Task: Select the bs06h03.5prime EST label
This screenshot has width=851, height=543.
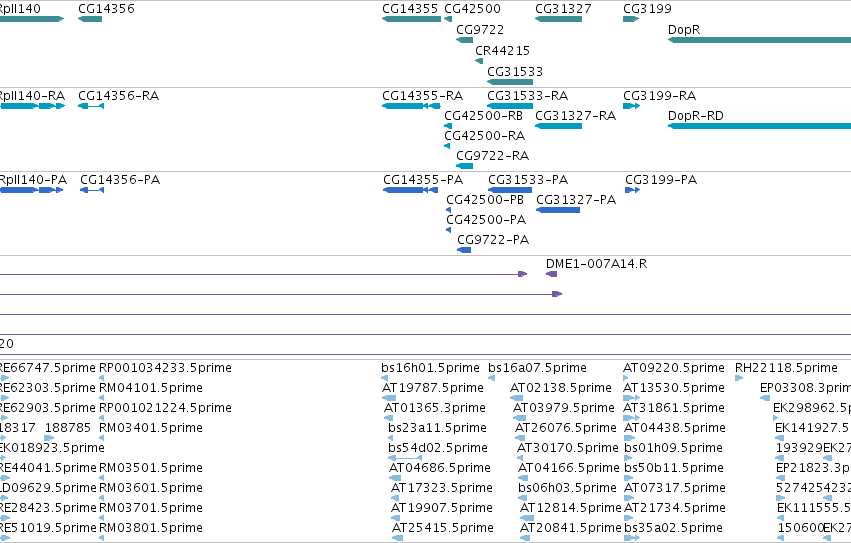Action: pos(567,488)
